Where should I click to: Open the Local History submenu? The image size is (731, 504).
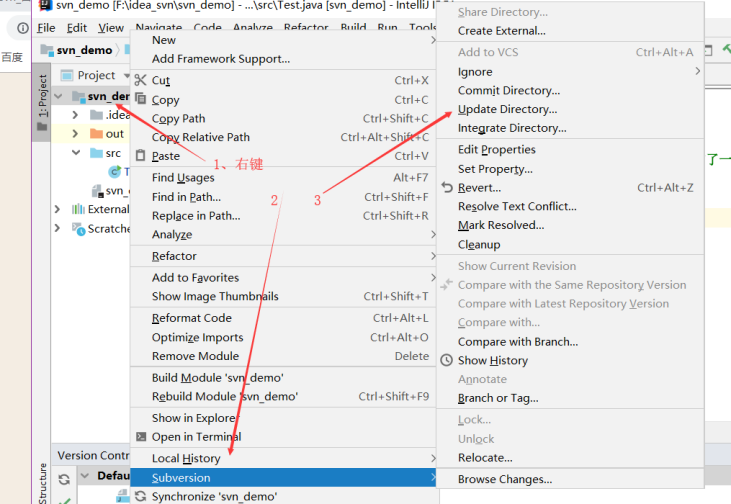pos(283,458)
